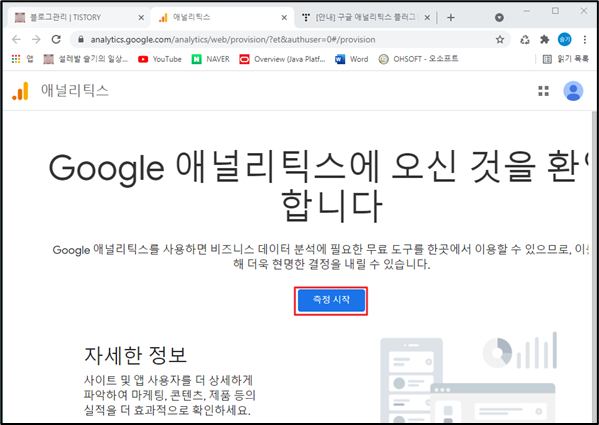
Task: Open the Google apps grid
Action: pos(543,91)
